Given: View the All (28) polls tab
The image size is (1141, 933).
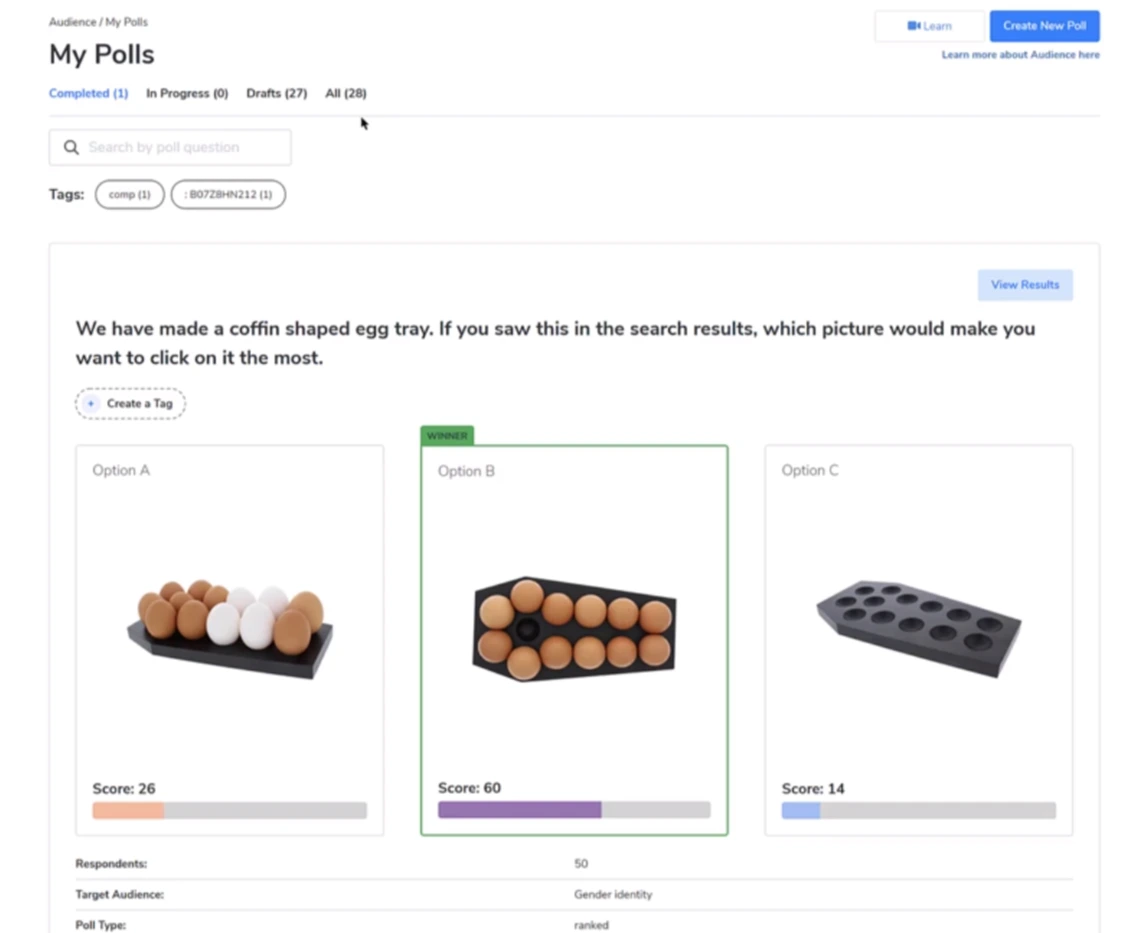Looking at the screenshot, I should [x=346, y=93].
